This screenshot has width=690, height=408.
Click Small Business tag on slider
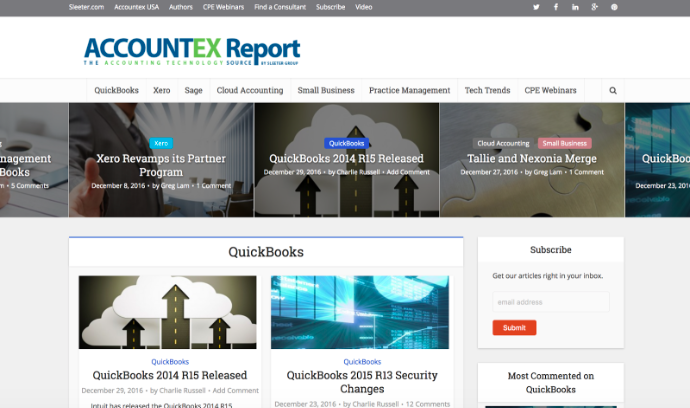[565, 143]
